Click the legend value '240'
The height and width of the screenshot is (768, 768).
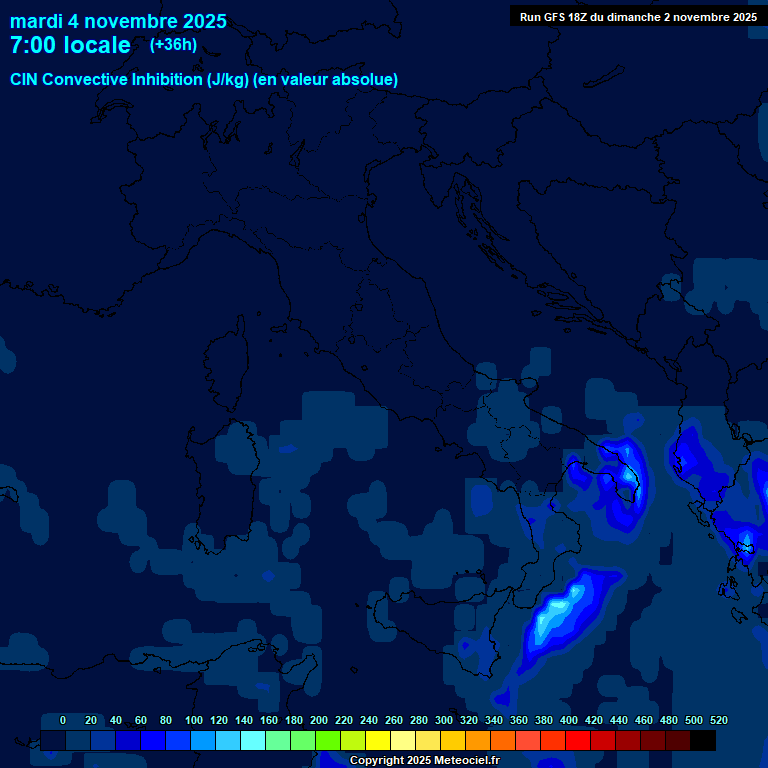(x=369, y=720)
